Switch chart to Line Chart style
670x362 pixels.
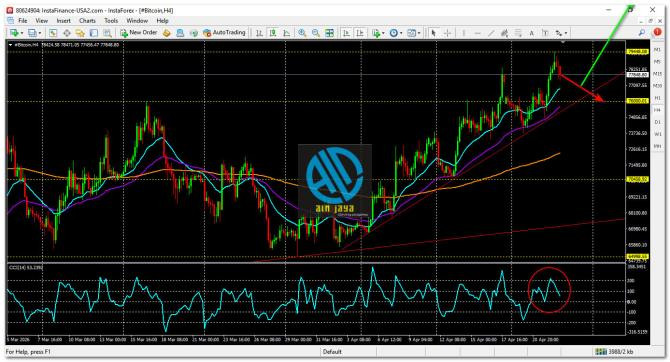[286, 32]
